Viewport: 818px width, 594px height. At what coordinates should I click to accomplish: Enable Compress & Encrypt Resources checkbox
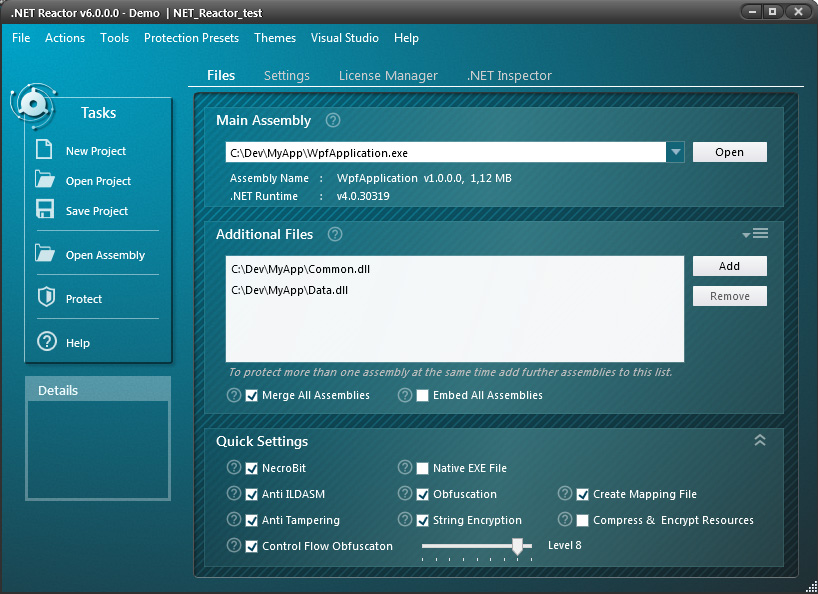582,520
